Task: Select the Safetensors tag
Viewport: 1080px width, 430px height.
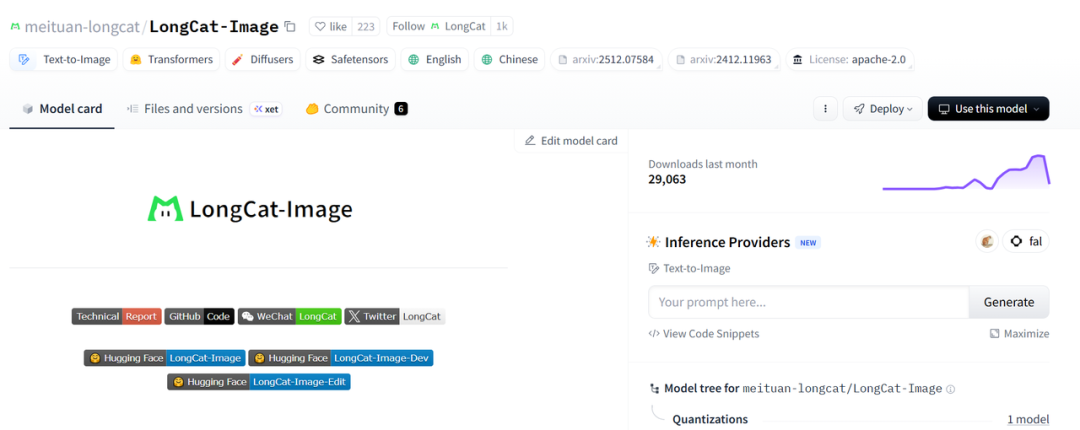Action: [x=351, y=59]
